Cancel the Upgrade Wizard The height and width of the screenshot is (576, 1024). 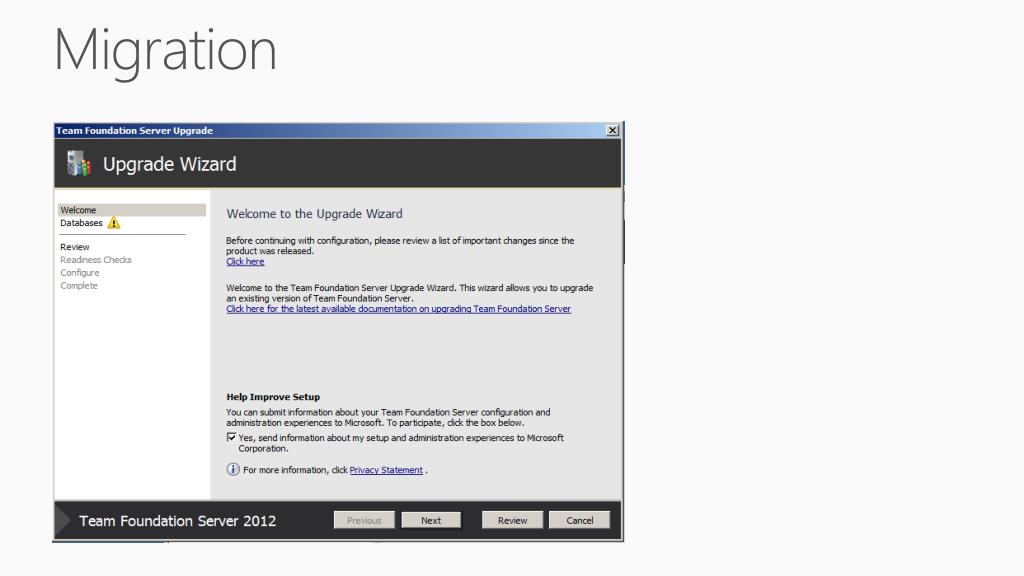coord(579,520)
